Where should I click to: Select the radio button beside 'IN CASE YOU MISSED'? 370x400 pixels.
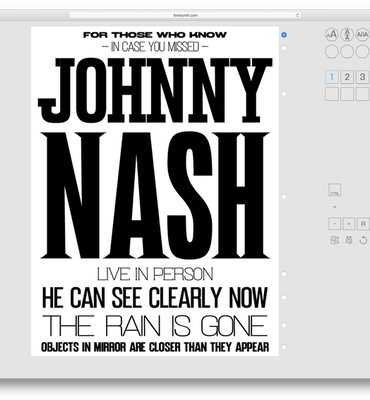284,48
